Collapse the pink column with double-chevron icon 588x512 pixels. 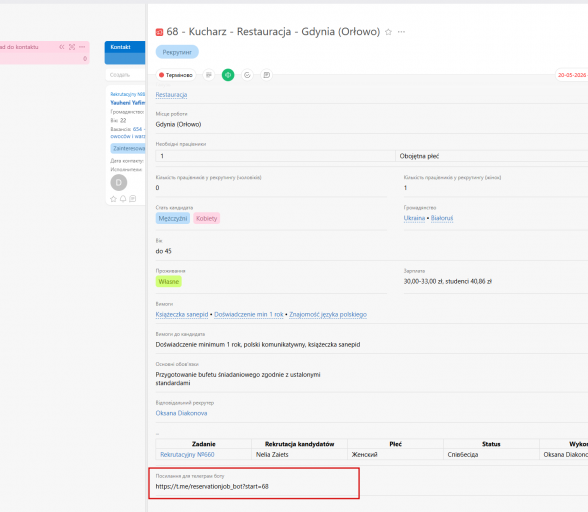62,47
